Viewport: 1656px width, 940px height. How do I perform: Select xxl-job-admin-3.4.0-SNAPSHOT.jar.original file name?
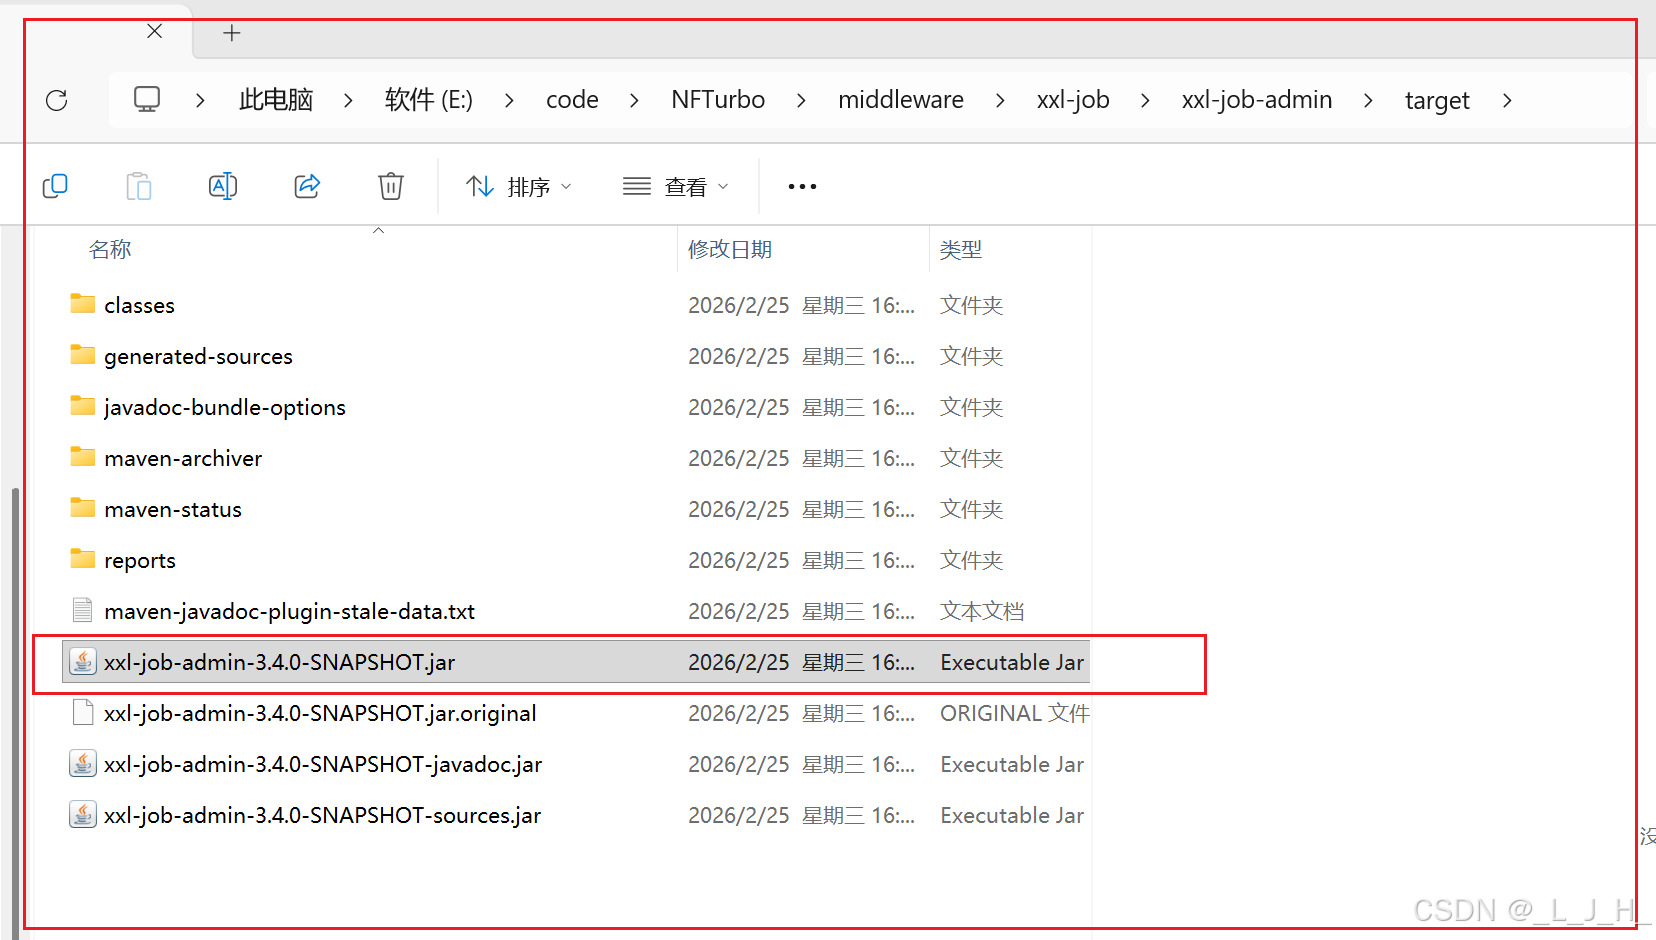(x=320, y=713)
